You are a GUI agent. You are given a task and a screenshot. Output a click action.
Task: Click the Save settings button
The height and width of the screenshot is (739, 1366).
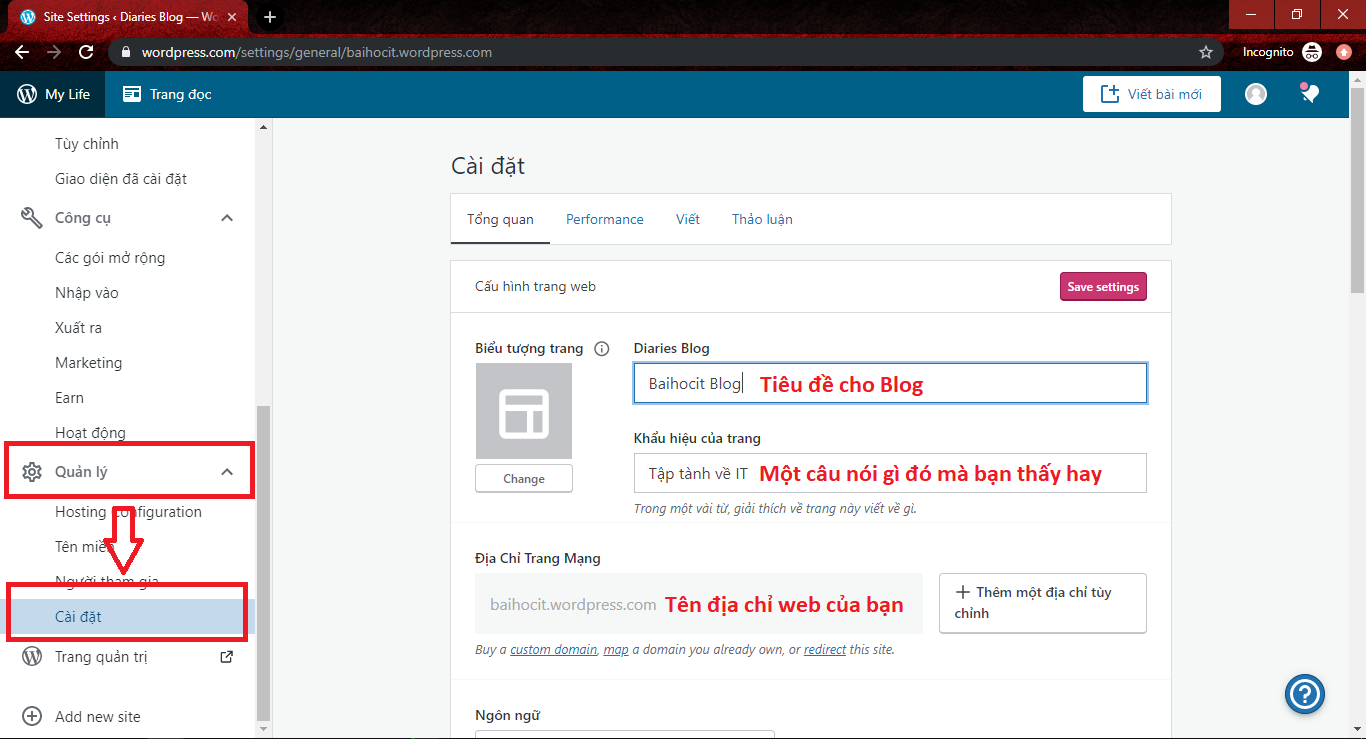pos(1102,287)
